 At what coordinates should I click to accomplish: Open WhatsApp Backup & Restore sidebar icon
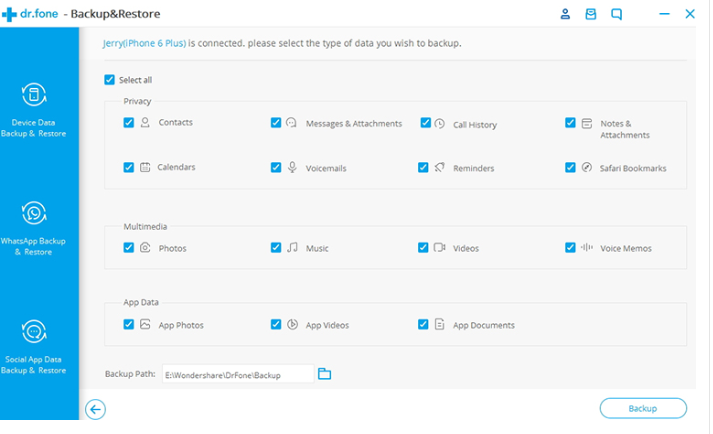[x=33, y=213]
